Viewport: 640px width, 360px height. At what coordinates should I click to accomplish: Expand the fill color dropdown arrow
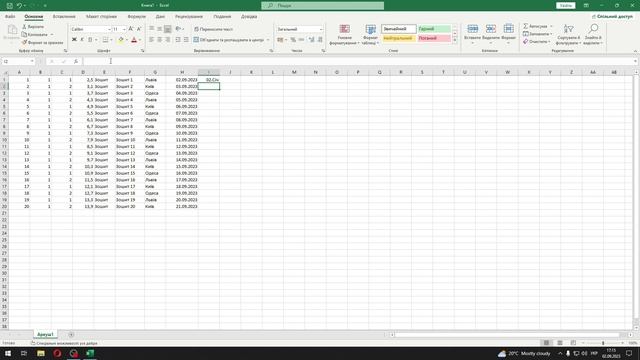point(127,40)
